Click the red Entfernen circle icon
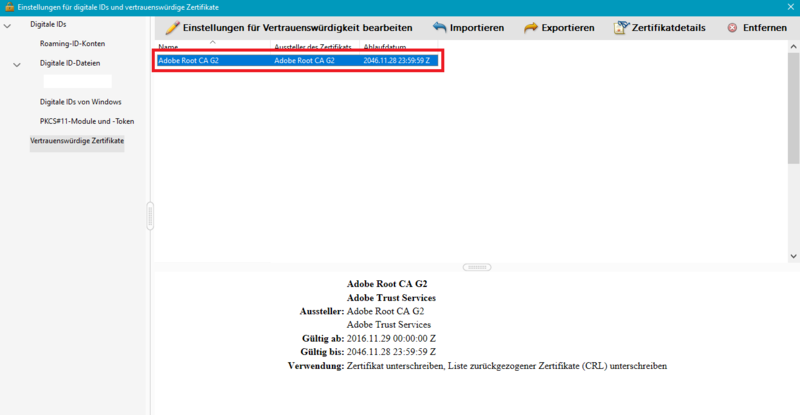Screen dimensions: 800x415 pos(732,28)
